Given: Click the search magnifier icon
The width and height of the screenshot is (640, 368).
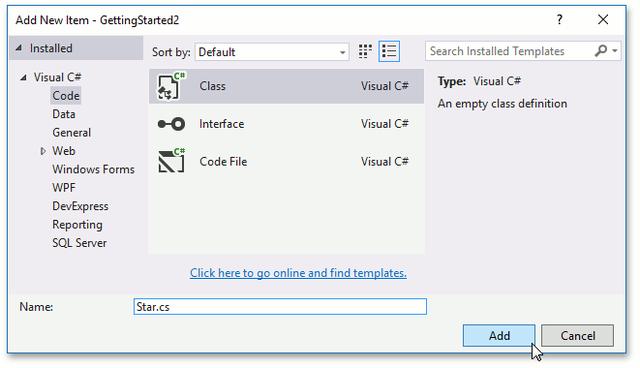Looking at the screenshot, I should pyautogui.click(x=601, y=51).
